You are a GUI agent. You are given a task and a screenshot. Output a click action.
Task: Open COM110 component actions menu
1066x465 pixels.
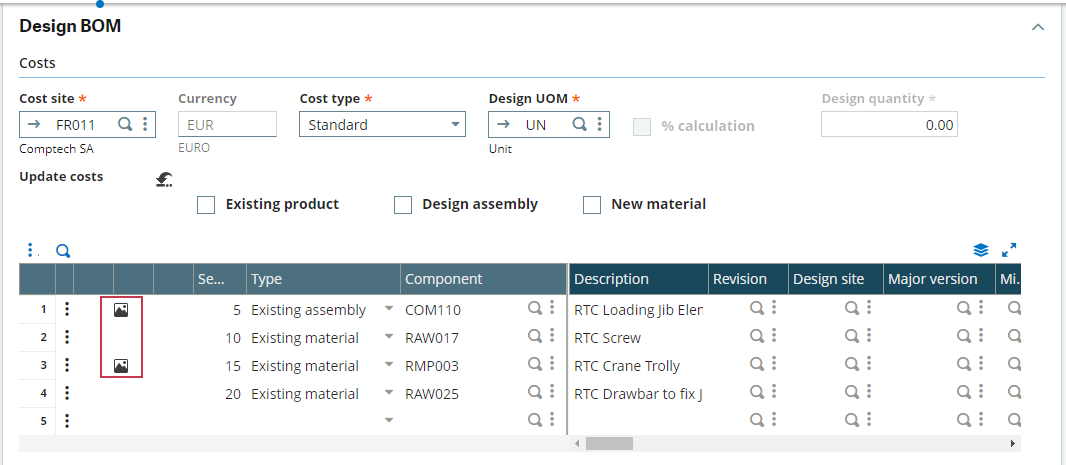[x=553, y=309]
